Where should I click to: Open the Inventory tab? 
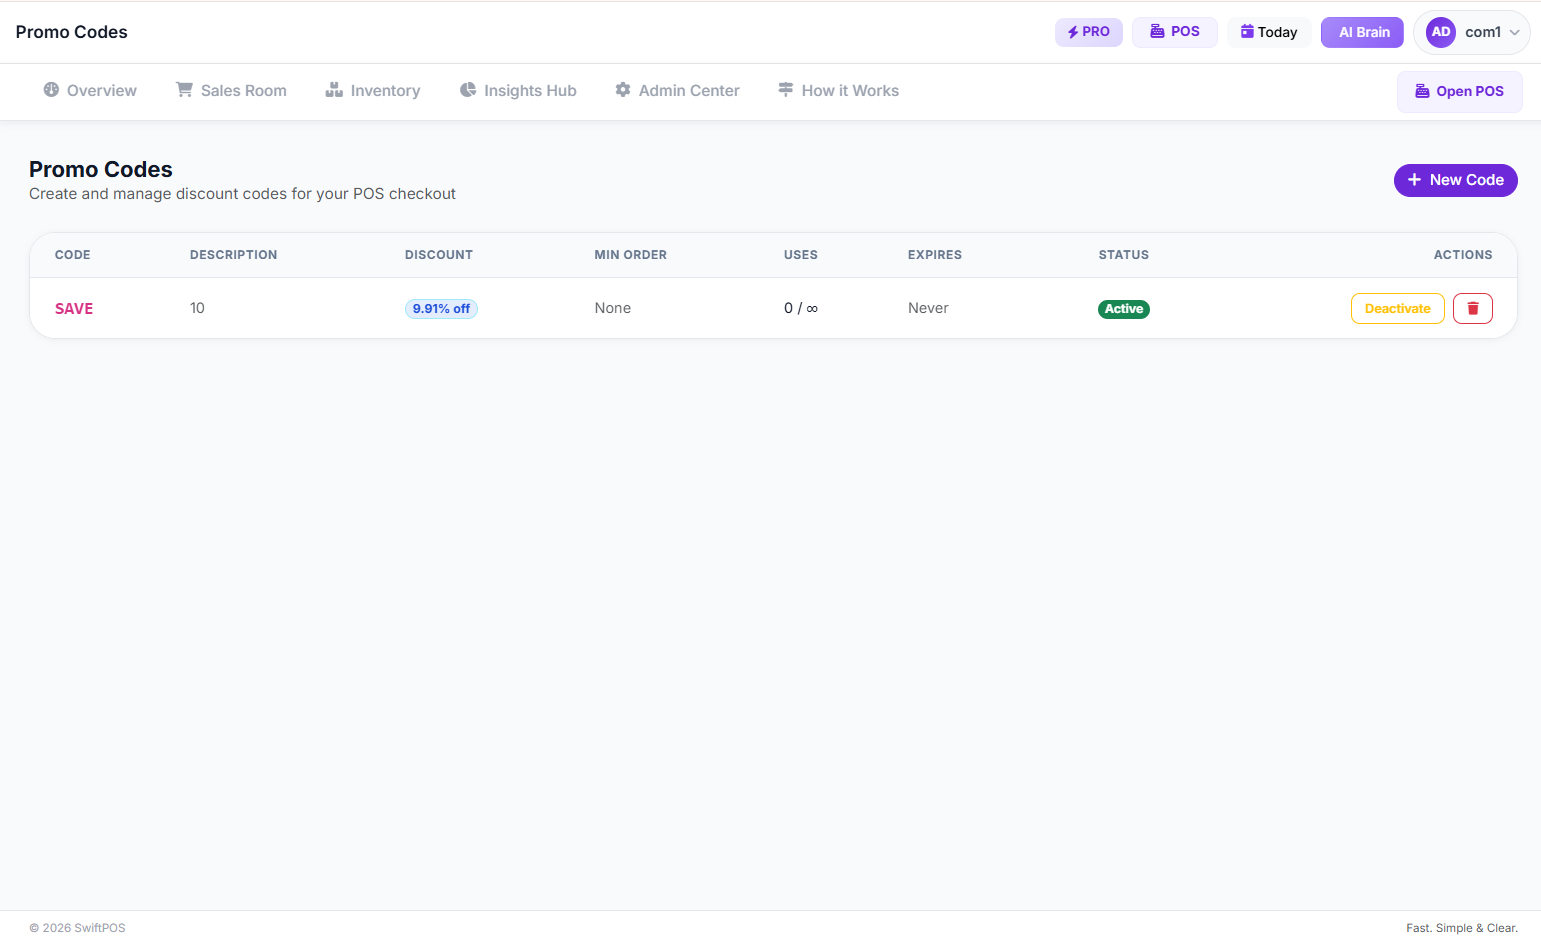[x=372, y=90]
